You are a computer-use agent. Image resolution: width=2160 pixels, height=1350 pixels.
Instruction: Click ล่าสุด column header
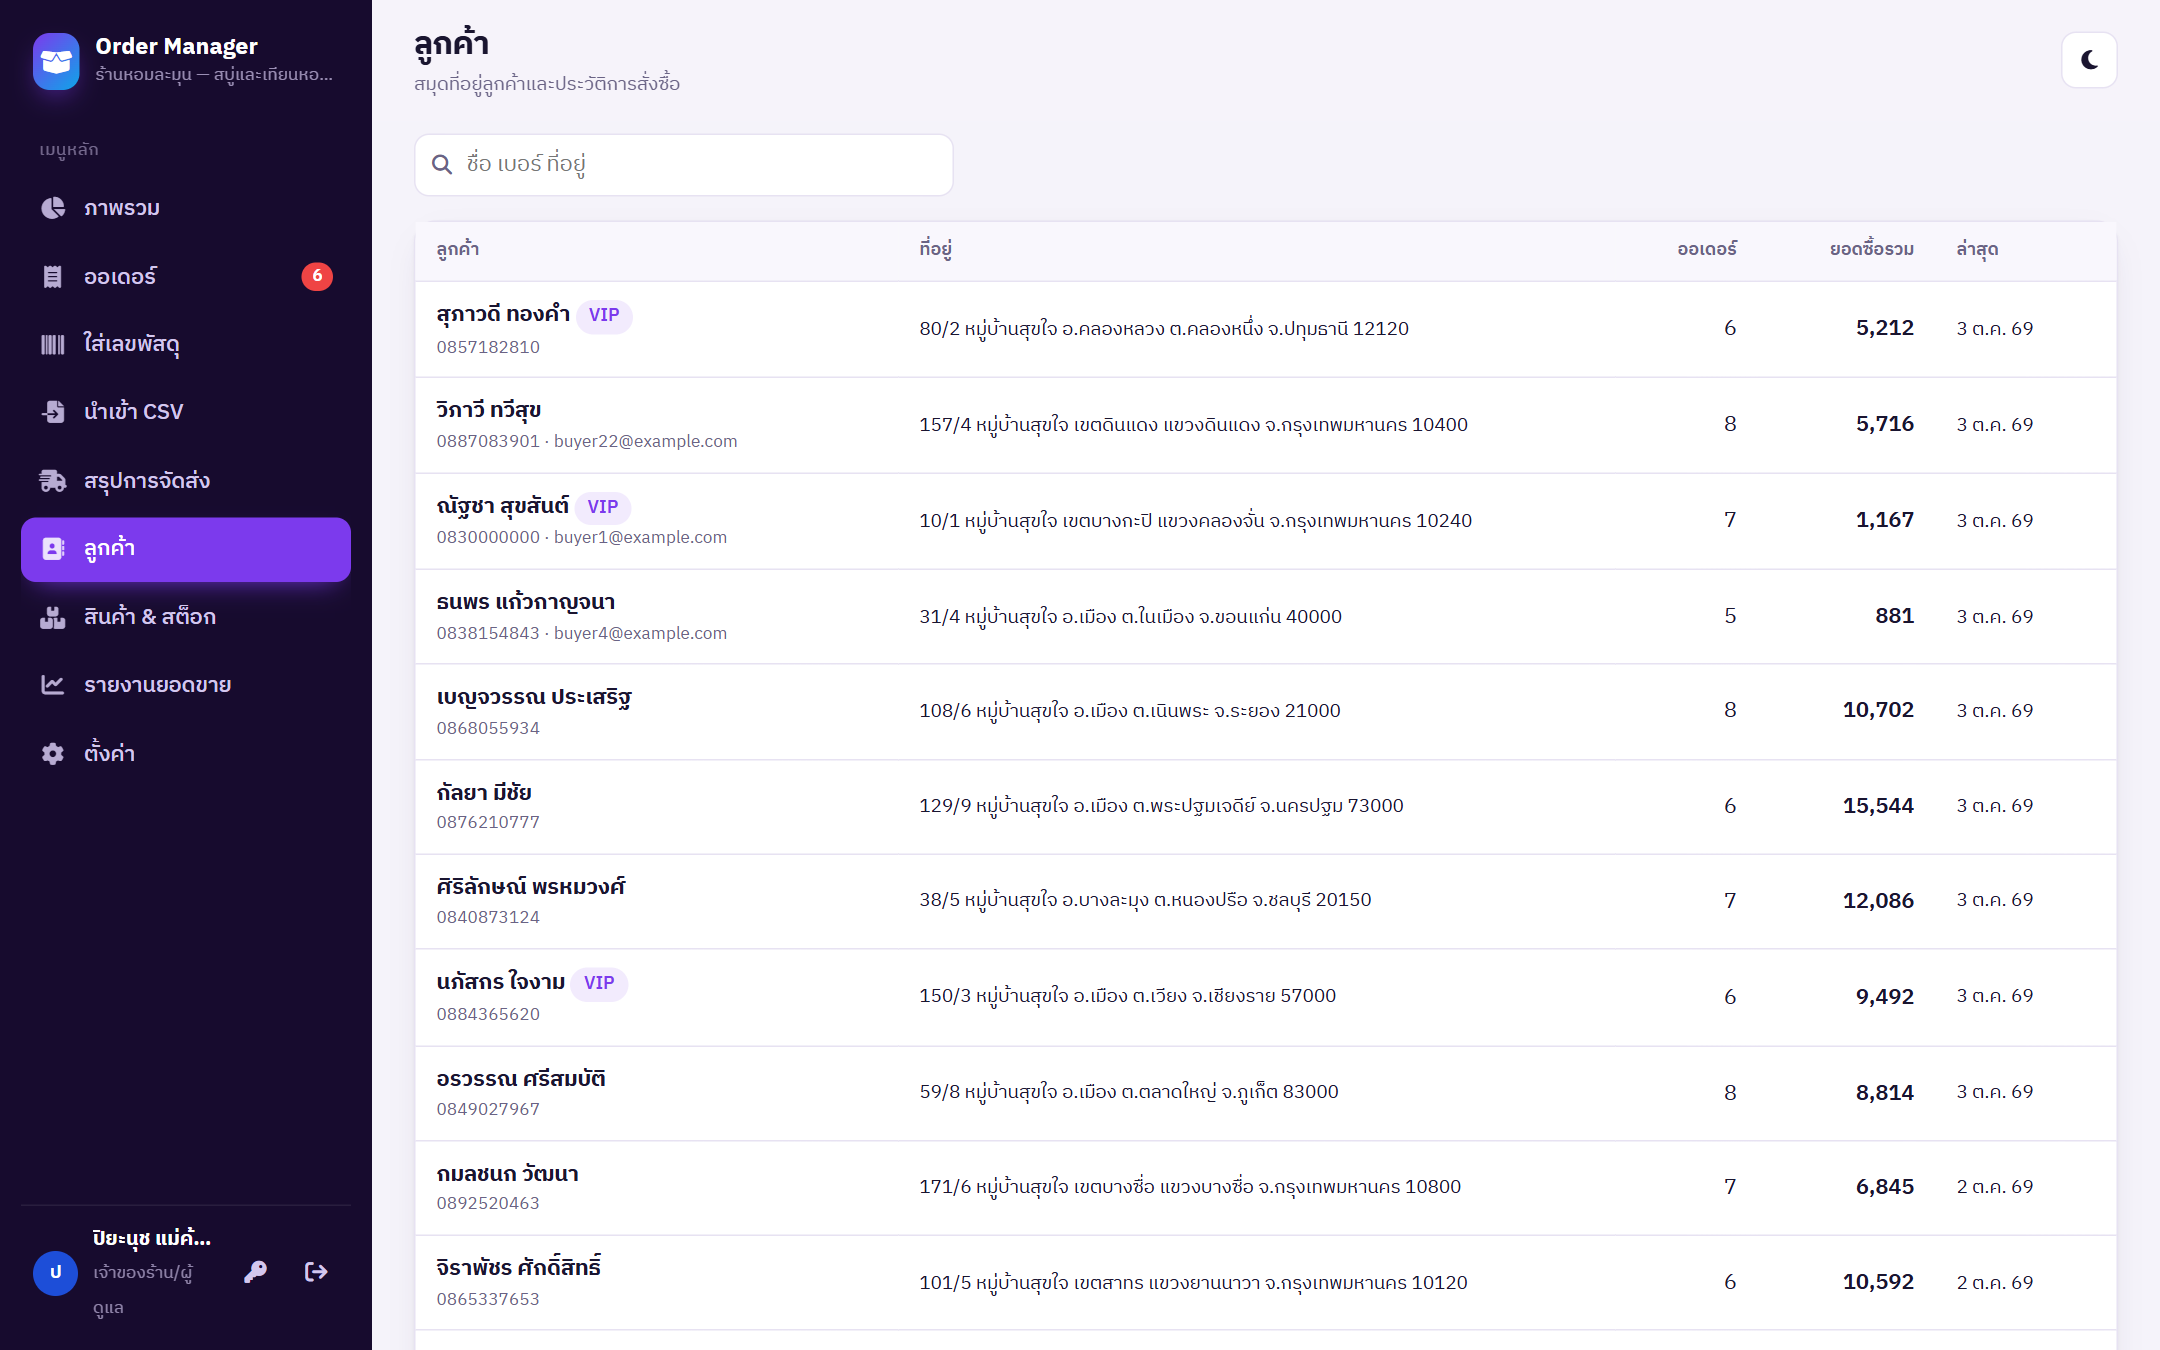coord(1977,249)
